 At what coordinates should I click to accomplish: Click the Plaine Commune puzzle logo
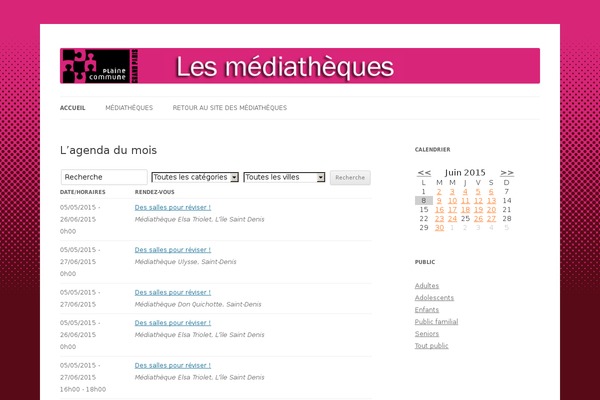(x=99, y=66)
